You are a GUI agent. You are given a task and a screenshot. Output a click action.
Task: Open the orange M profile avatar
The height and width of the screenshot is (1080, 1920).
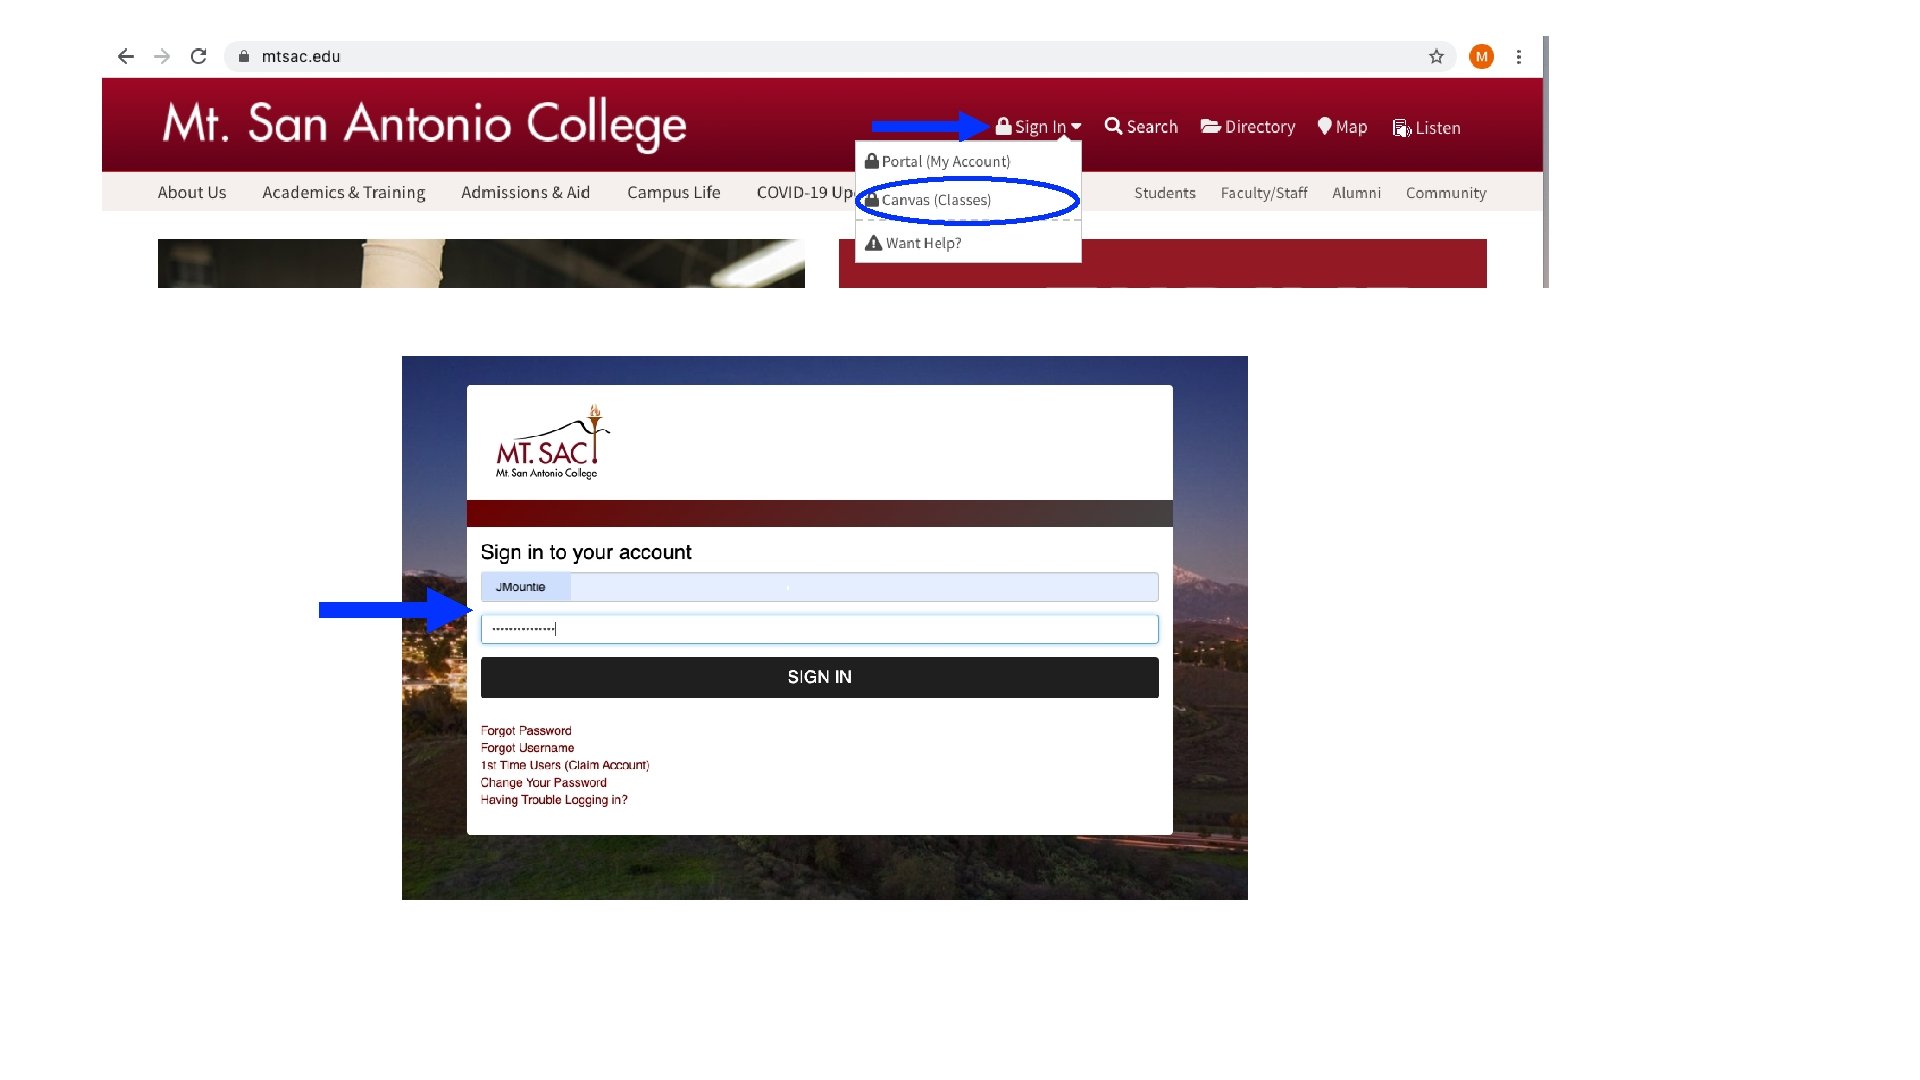tap(1481, 57)
